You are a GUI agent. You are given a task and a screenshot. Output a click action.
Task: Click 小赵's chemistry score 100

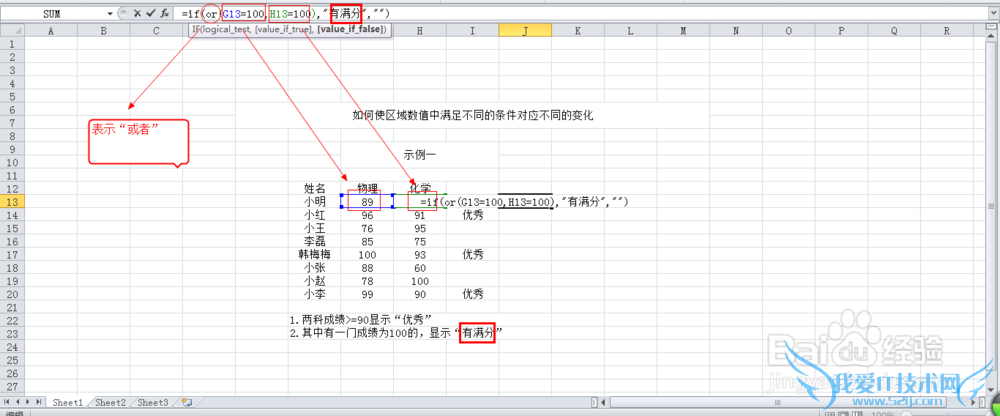tap(420, 281)
